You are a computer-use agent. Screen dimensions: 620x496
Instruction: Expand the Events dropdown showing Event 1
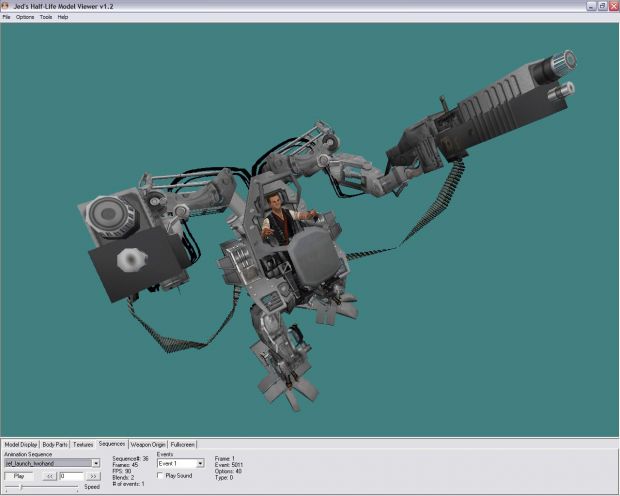click(200, 463)
